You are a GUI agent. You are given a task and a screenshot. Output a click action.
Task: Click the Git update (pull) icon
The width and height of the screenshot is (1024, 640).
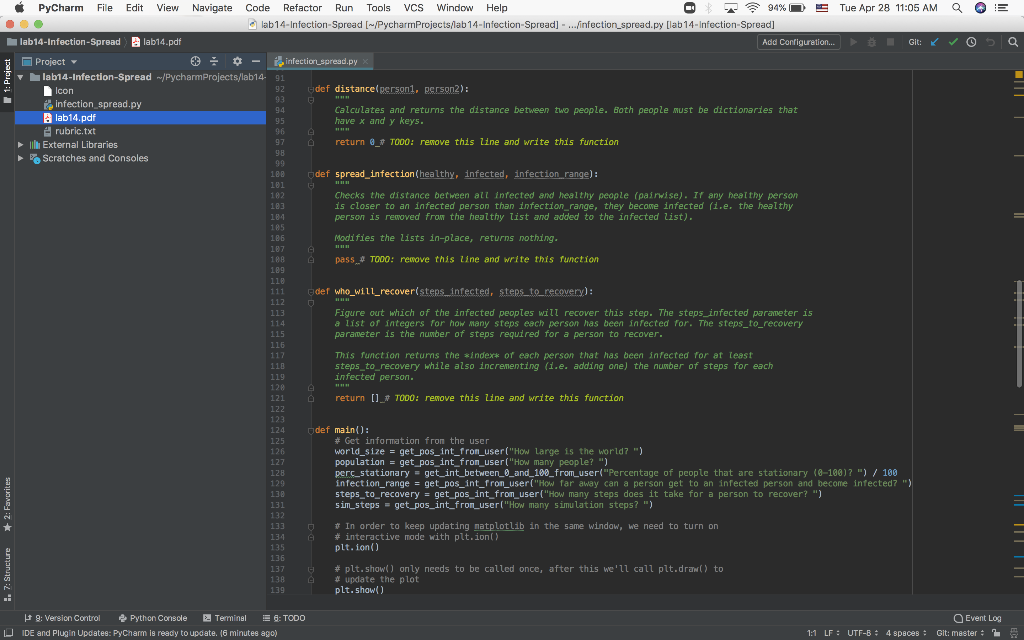934,43
